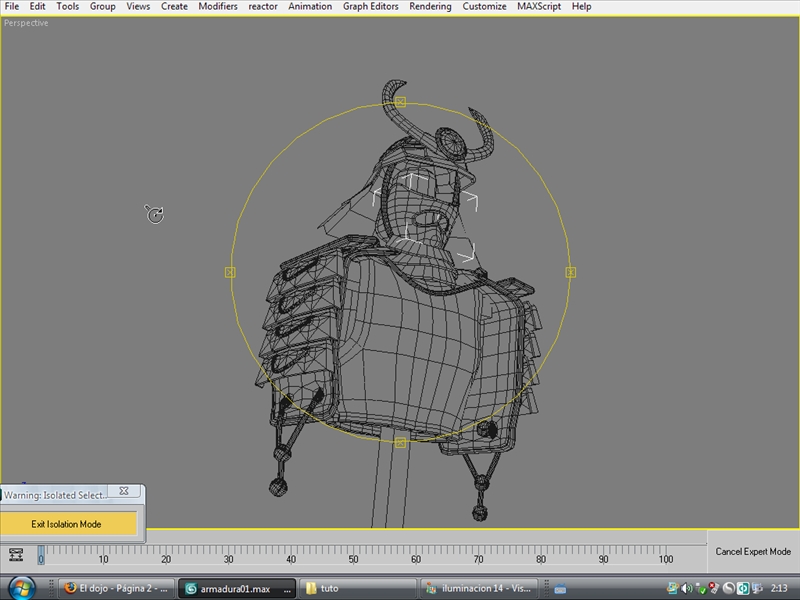Click the taskbar clock showing 2:13

tap(779, 588)
